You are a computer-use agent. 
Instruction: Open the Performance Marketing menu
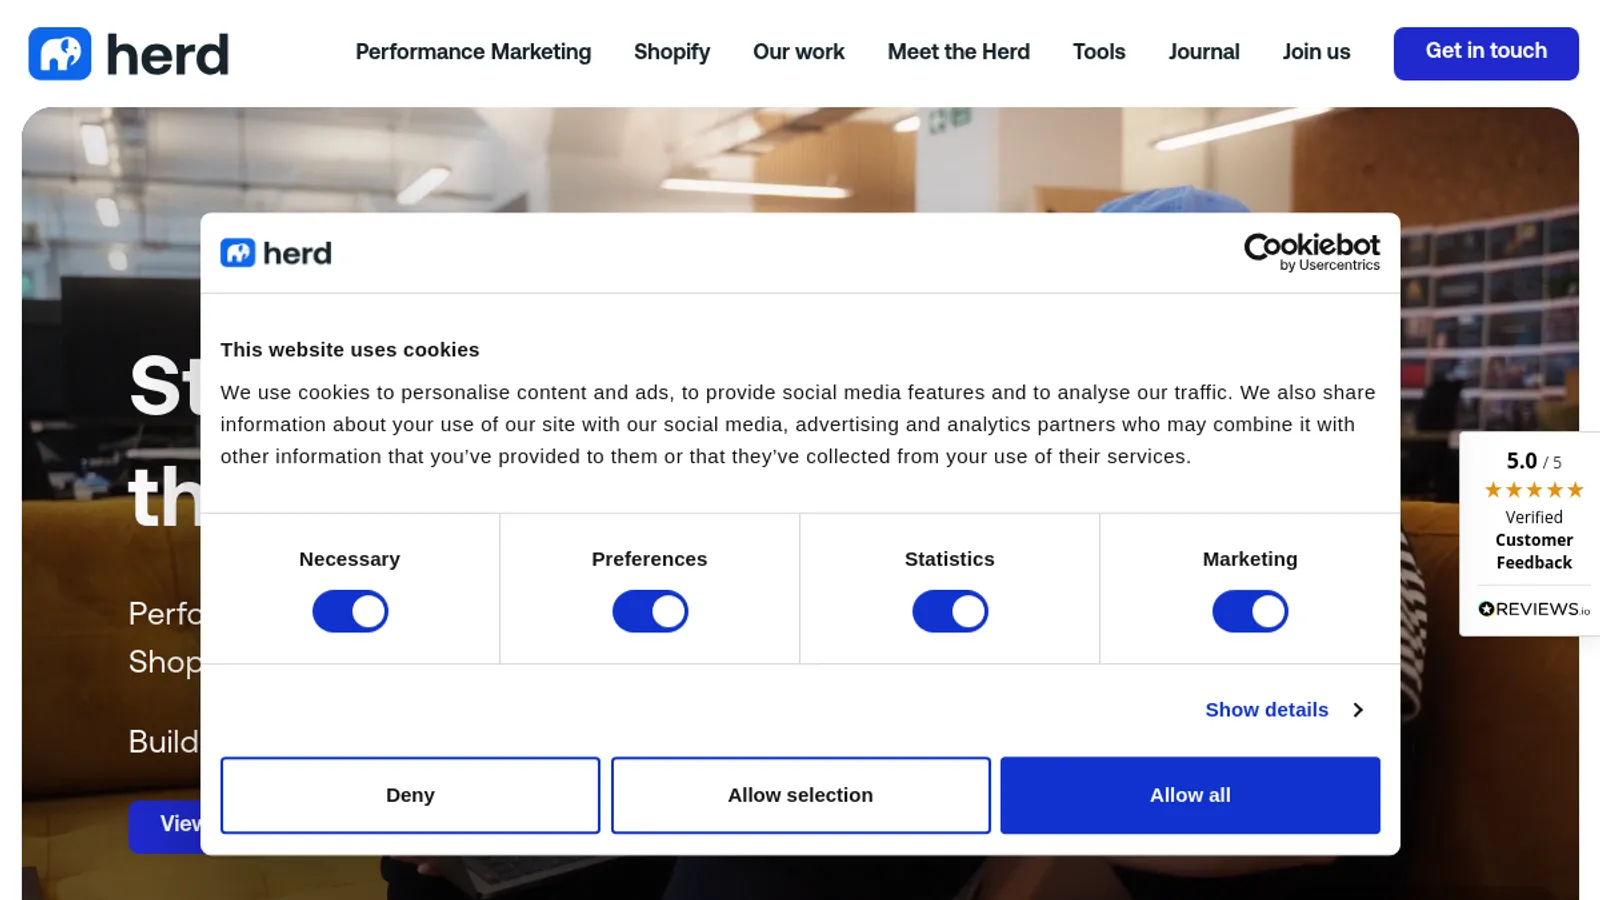(x=473, y=52)
